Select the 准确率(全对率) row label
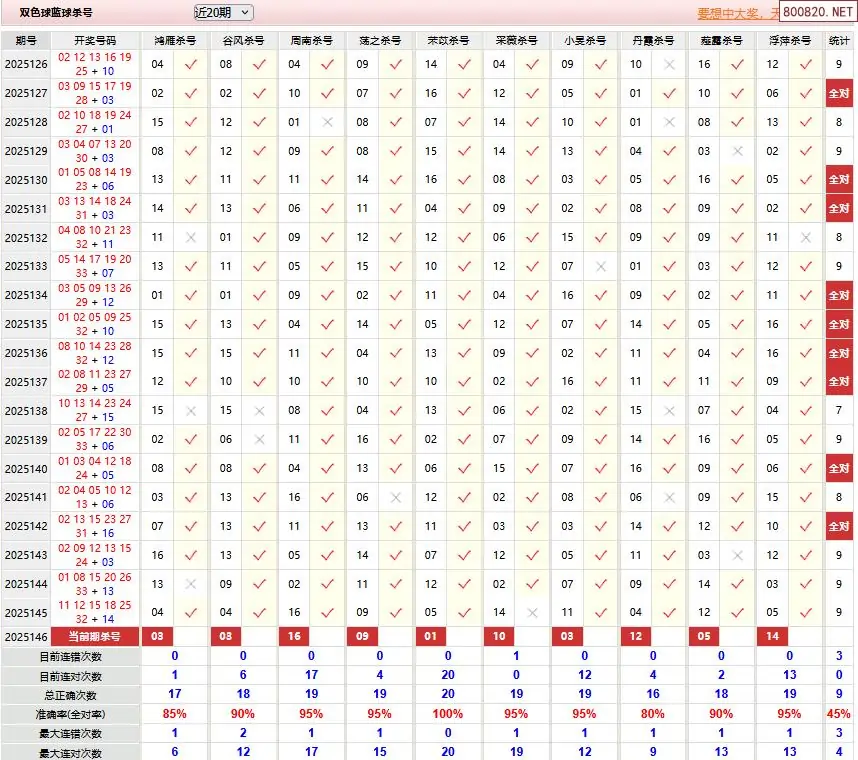Viewport: 858px width, 760px height. pos(70,714)
